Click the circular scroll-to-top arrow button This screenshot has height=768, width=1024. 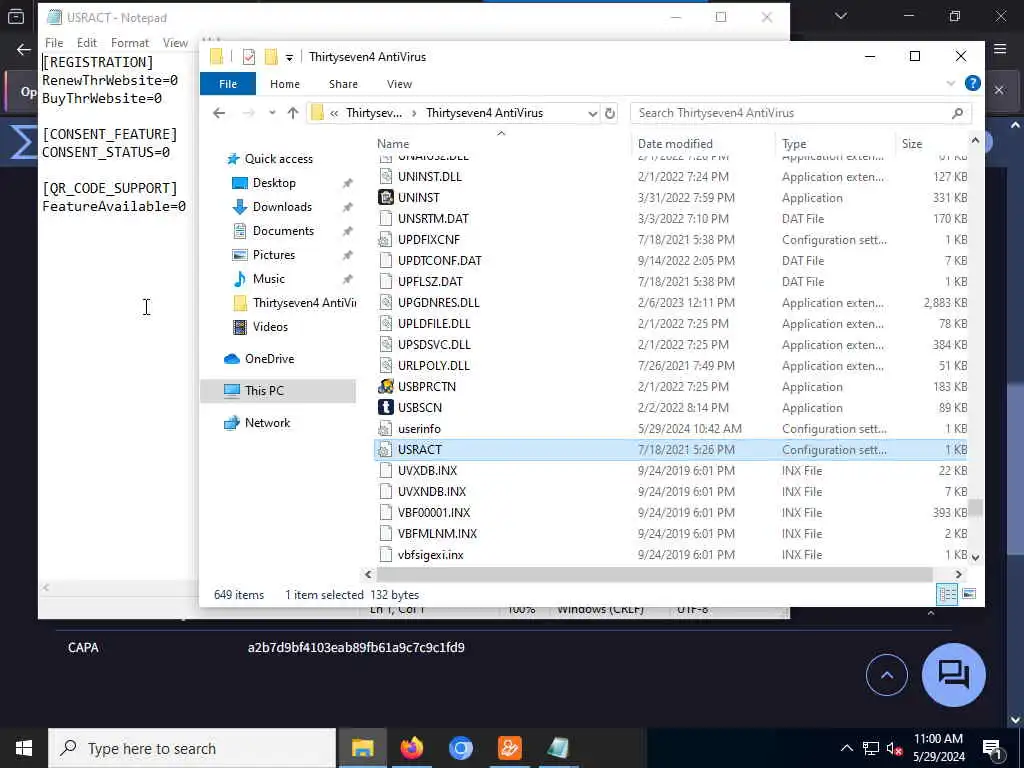(887, 675)
